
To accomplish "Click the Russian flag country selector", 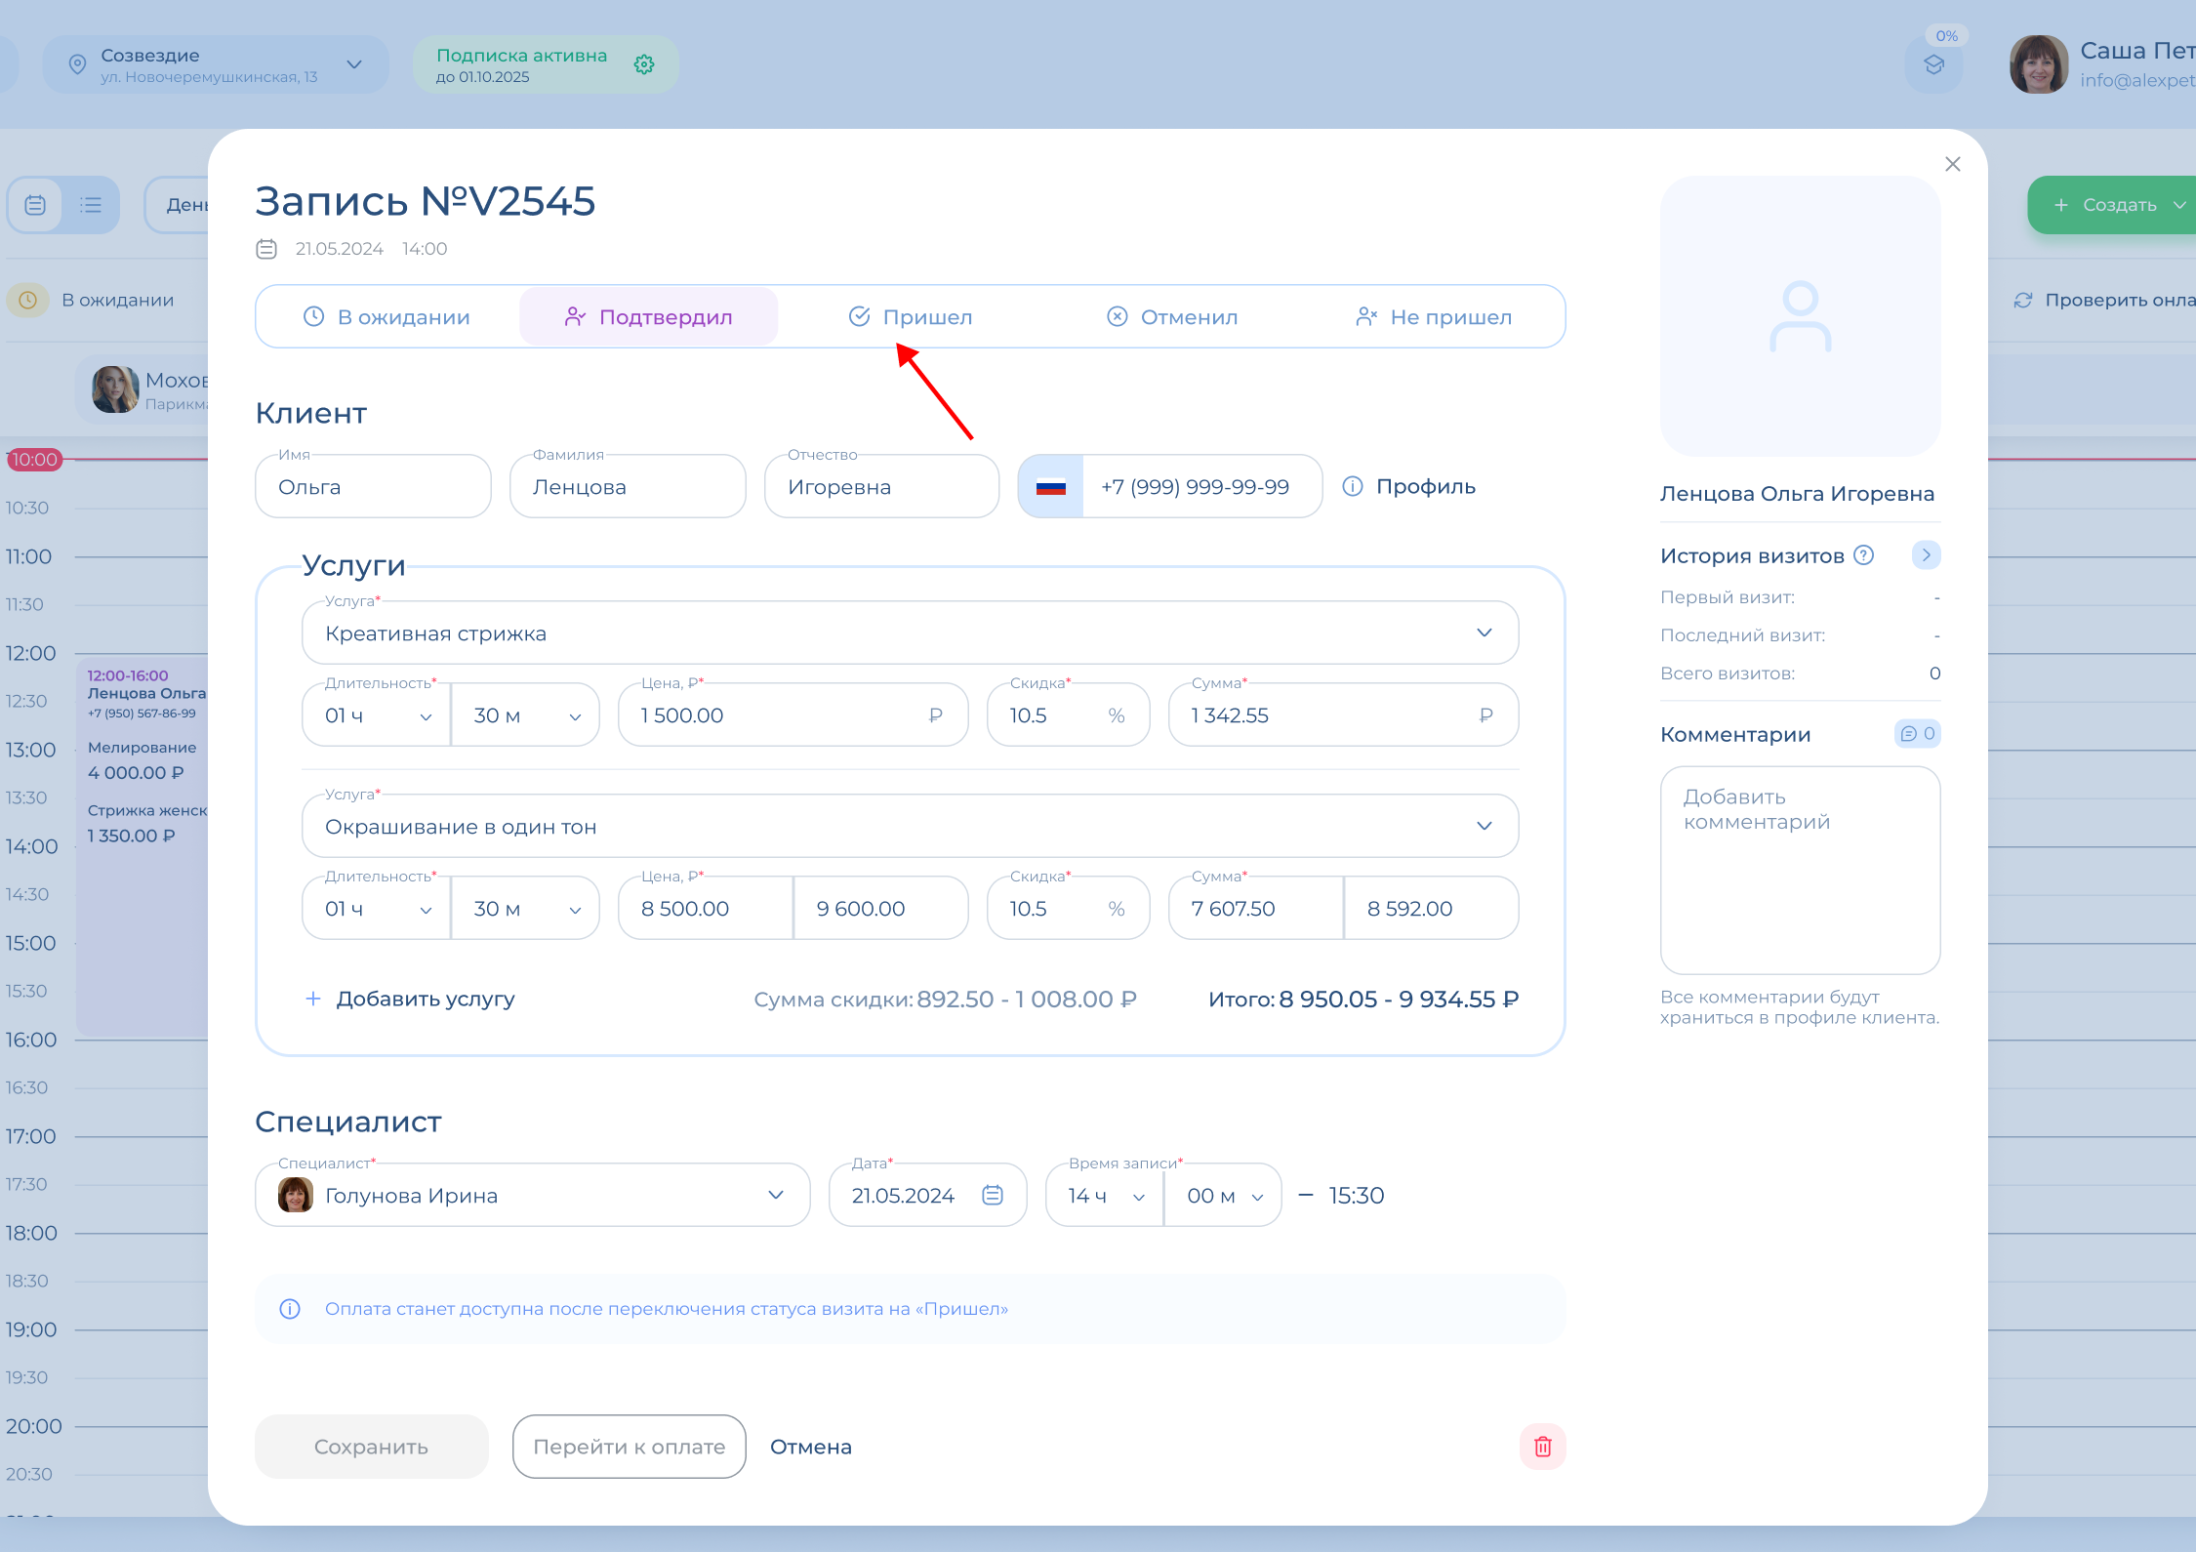I will click(1051, 487).
